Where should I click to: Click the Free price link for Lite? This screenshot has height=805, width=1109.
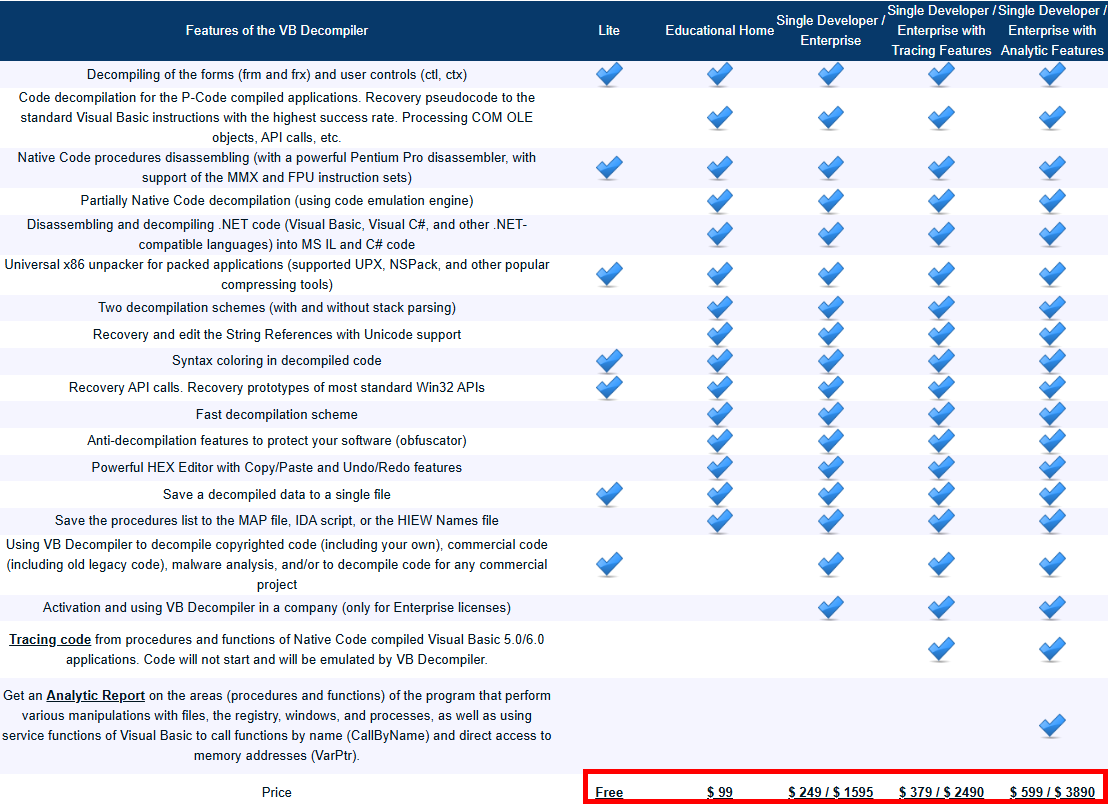pyautogui.click(x=609, y=792)
